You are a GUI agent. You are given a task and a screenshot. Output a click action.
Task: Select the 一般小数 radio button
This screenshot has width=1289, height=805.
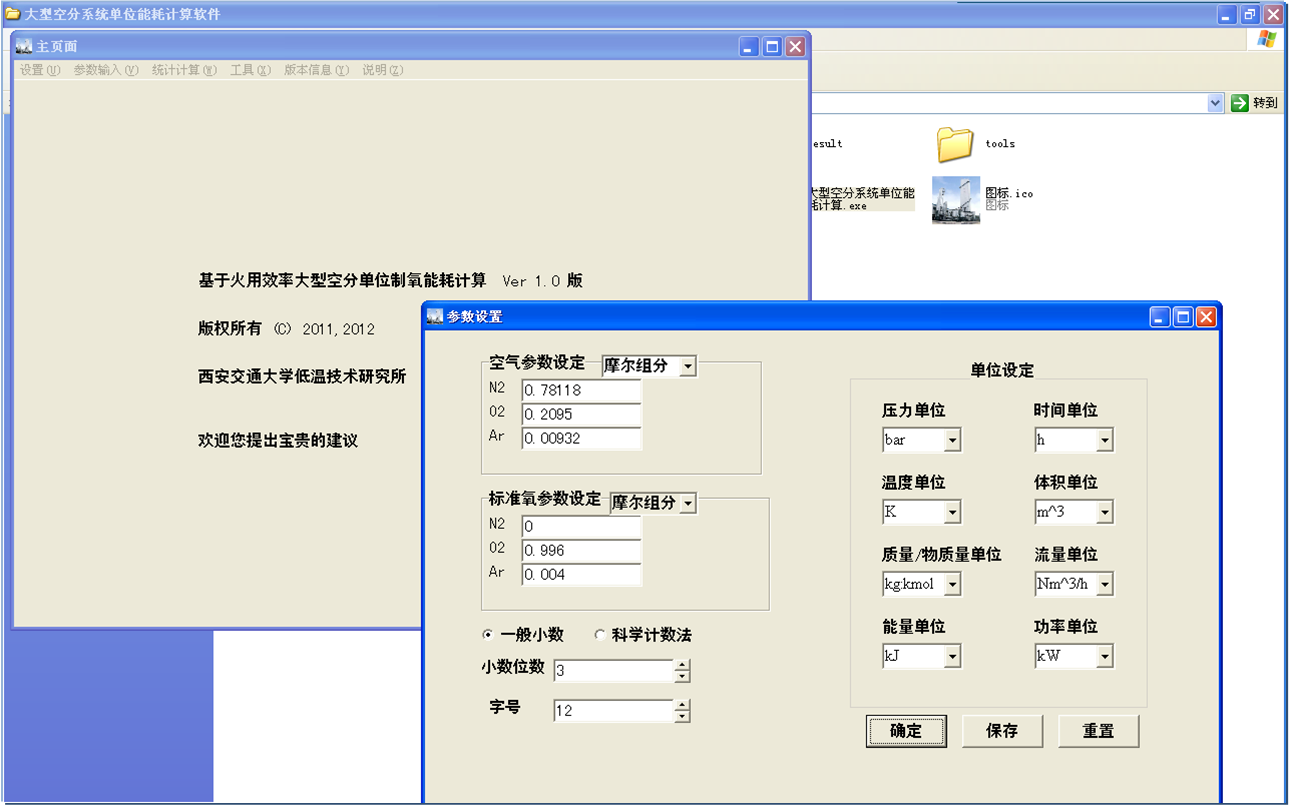click(488, 635)
